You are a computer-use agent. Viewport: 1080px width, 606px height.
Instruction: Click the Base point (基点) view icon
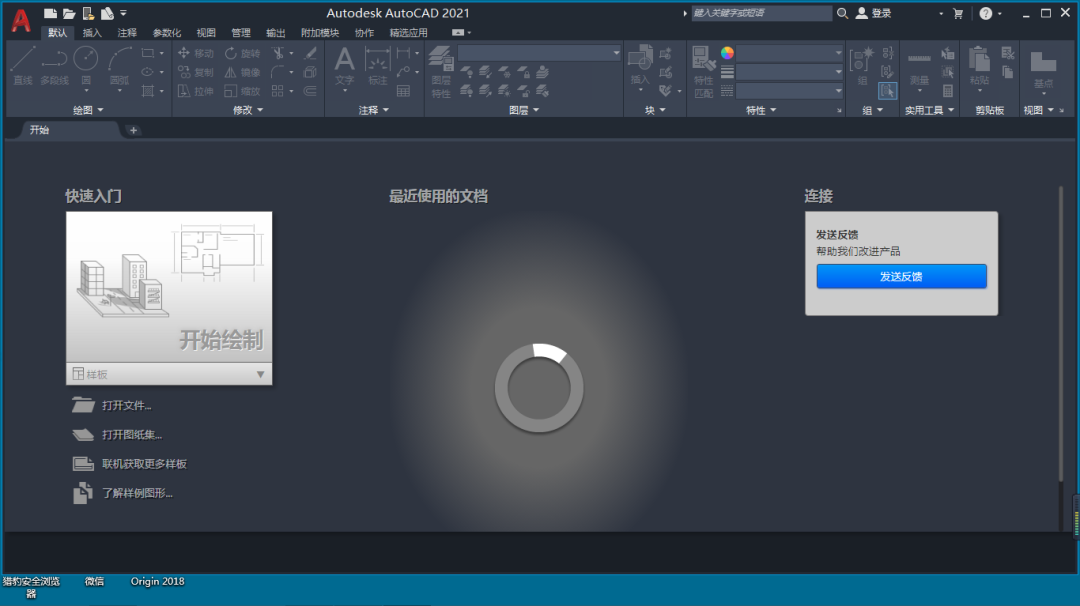1043,70
